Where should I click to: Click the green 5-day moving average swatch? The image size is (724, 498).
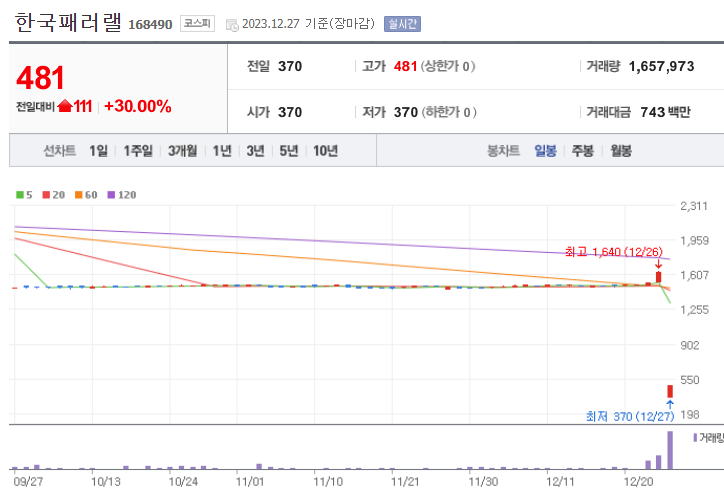[x=20, y=195]
